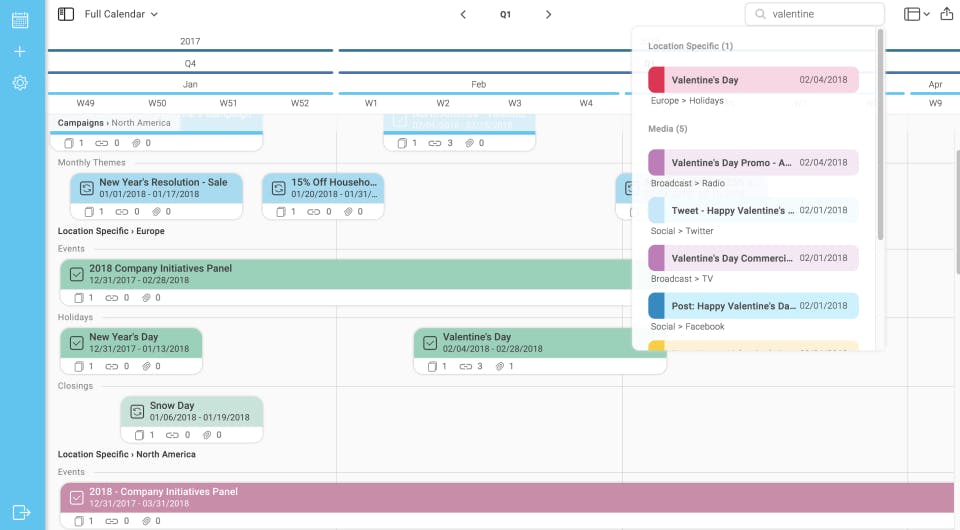The width and height of the screenshot is (960, 530).
Task: Click the recurring icon on Snow Day card
Action: click(x=137, y=411)
